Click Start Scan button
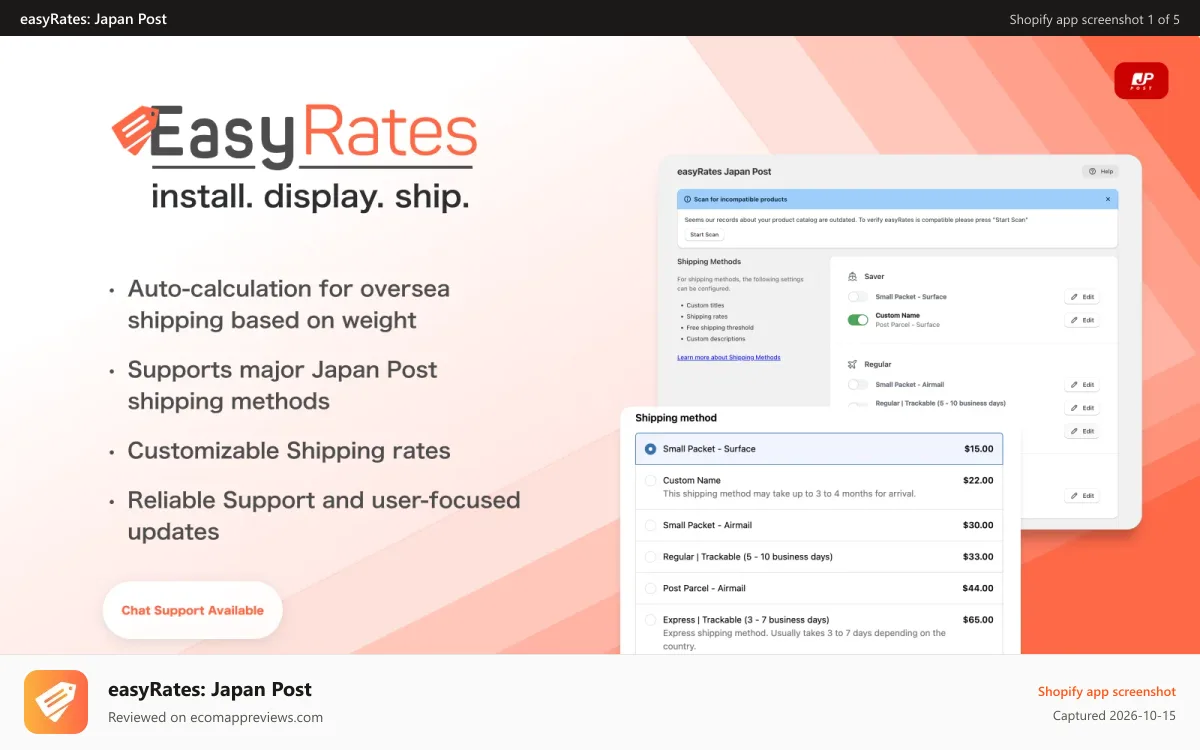1200x750 pixels. tap(704, 234)
